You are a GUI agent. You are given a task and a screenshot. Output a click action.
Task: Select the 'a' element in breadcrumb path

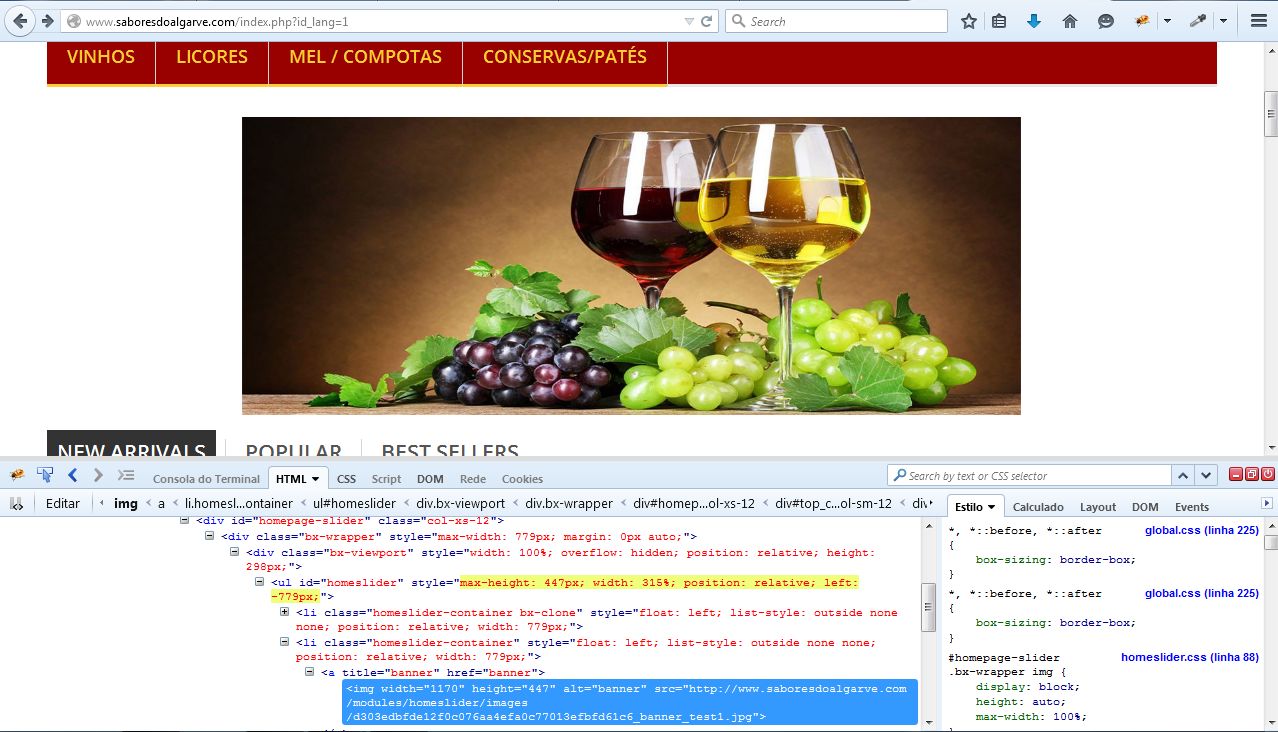[x=161, y=503]
